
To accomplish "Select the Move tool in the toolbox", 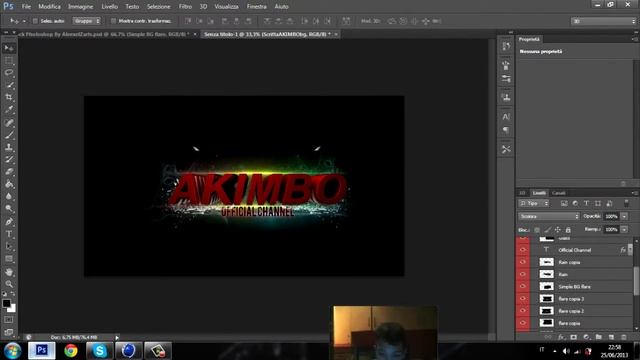I will tap(9, 48).
